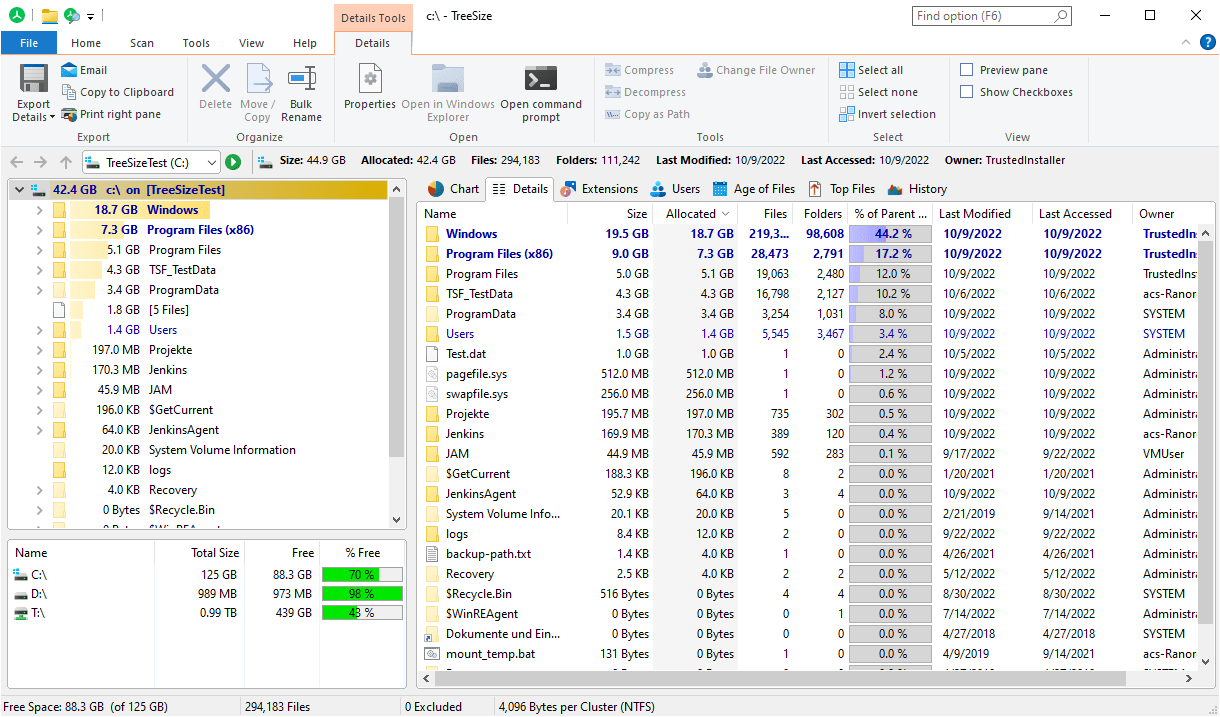Click the Email envelope icon
The image size is (1220, 717).
click(x=69, y=70)
